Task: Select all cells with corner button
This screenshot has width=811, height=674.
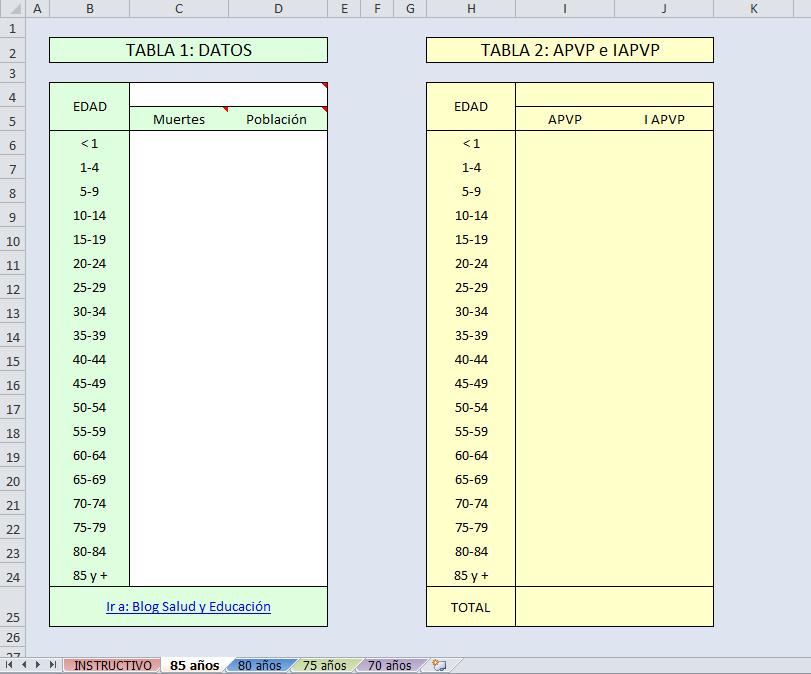Action: [13, 8]
